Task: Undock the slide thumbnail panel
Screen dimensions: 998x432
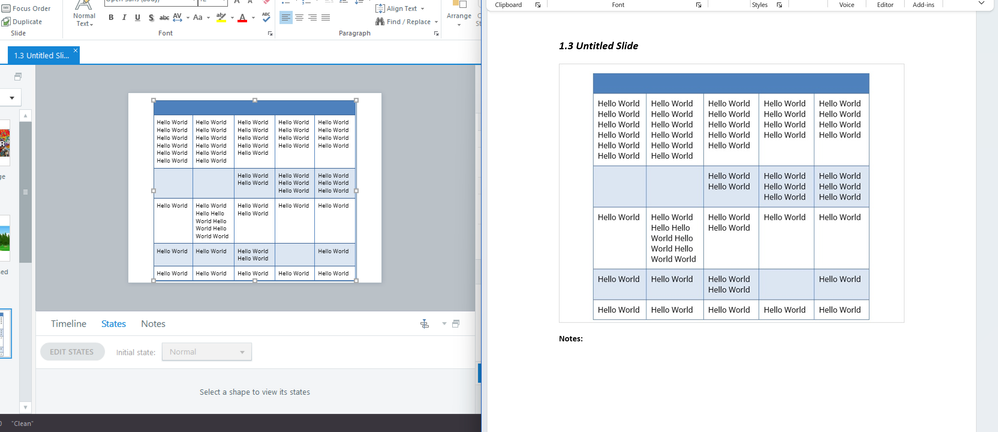Action: pyautogui.click(x=18, y=77)
